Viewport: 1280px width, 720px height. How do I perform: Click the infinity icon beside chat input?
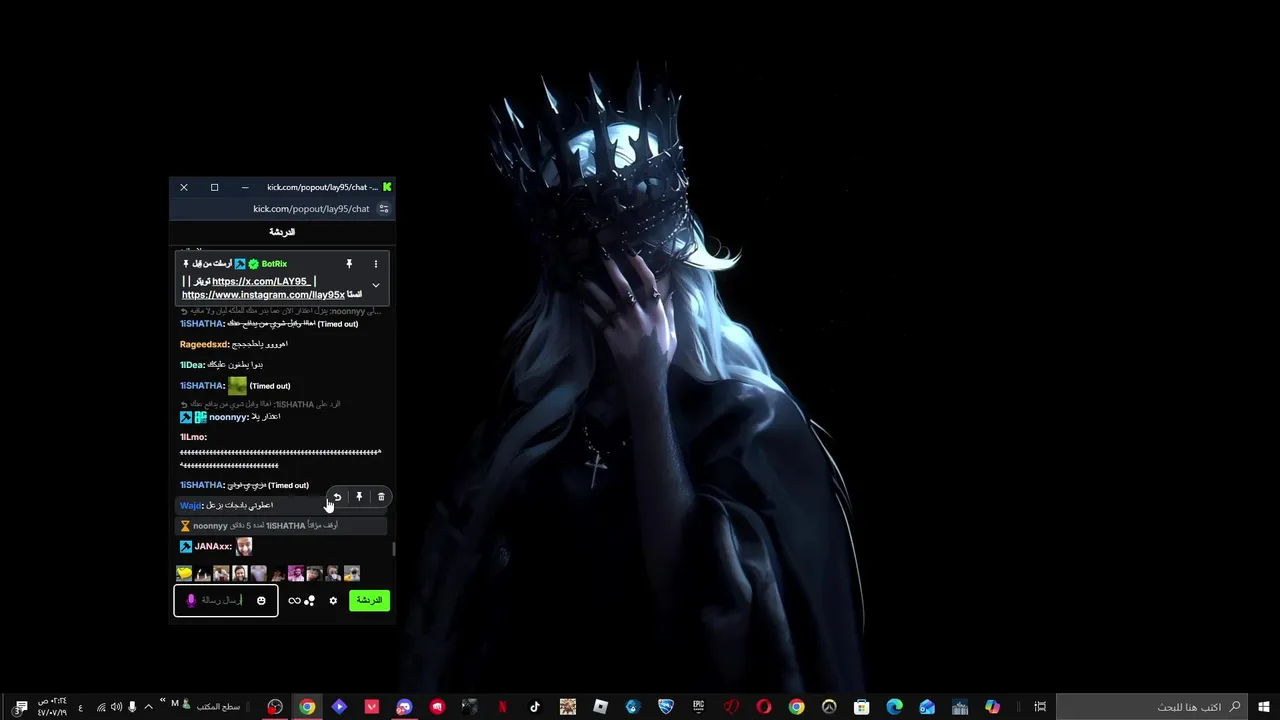tap(294, 601)
